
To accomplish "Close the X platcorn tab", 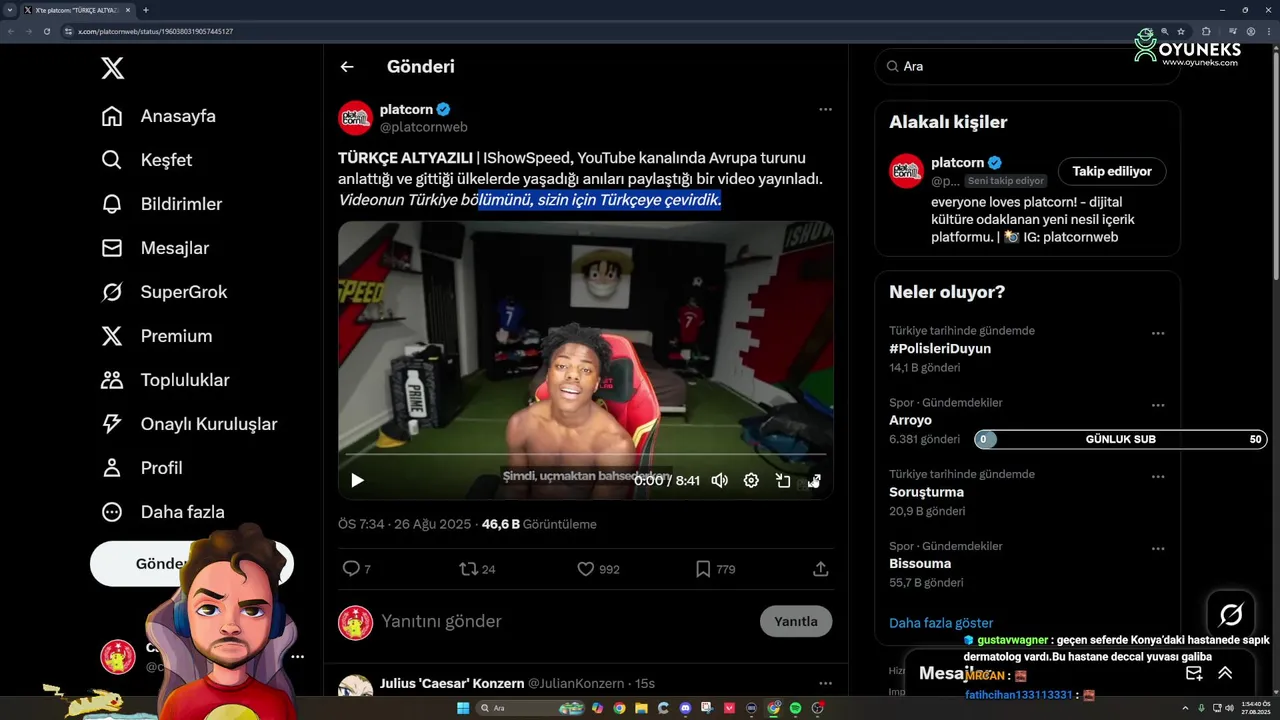I will [128, 10].
